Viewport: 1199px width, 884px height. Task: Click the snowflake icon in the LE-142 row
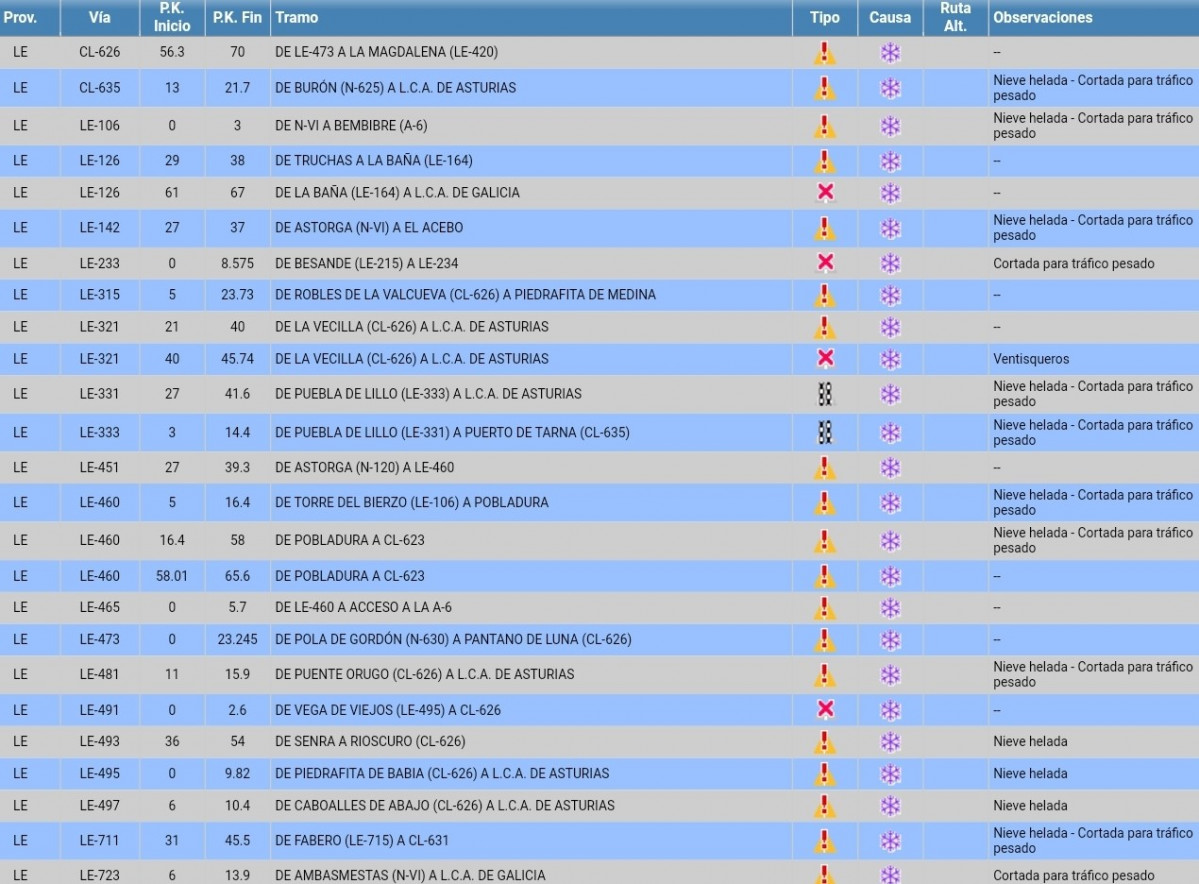click(890, 229)
